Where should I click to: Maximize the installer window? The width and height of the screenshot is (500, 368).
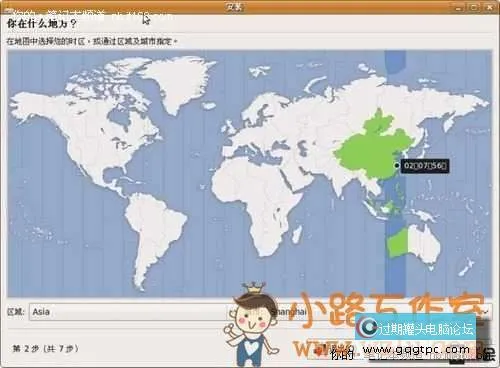click(475, 6)
